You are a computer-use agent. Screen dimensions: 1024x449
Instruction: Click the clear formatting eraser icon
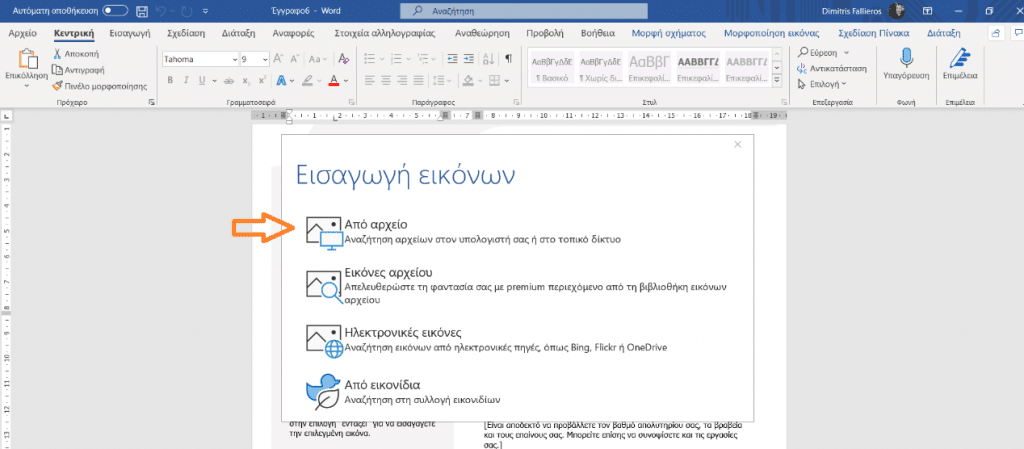[344, 59]
